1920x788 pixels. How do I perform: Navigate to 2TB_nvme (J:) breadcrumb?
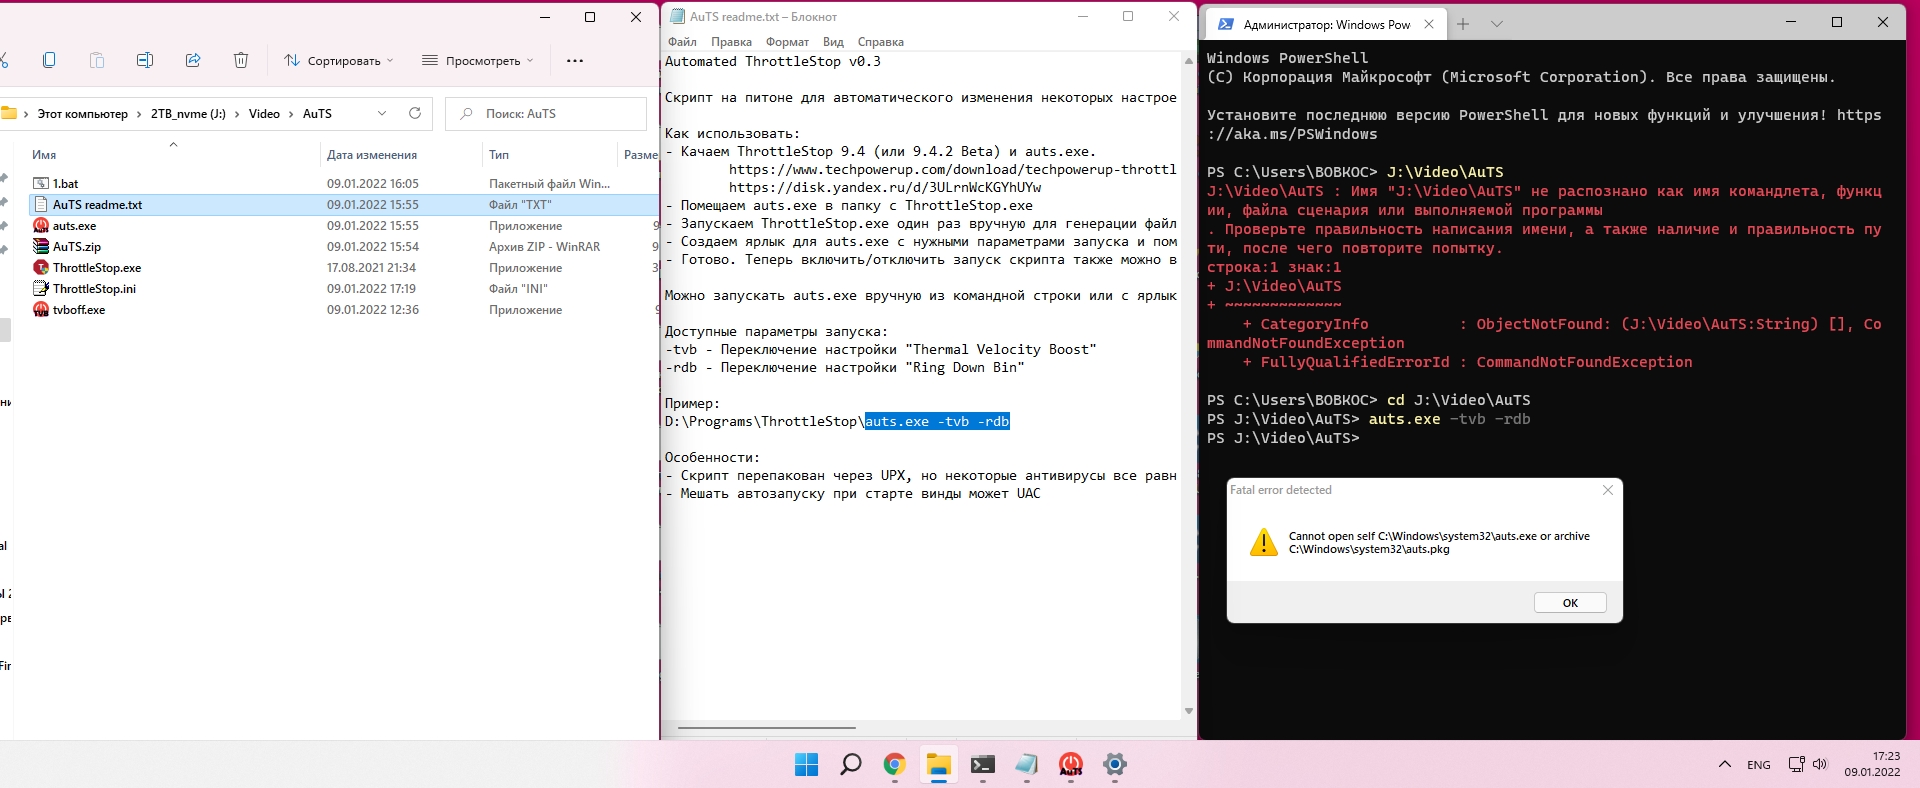coord(188,114)
